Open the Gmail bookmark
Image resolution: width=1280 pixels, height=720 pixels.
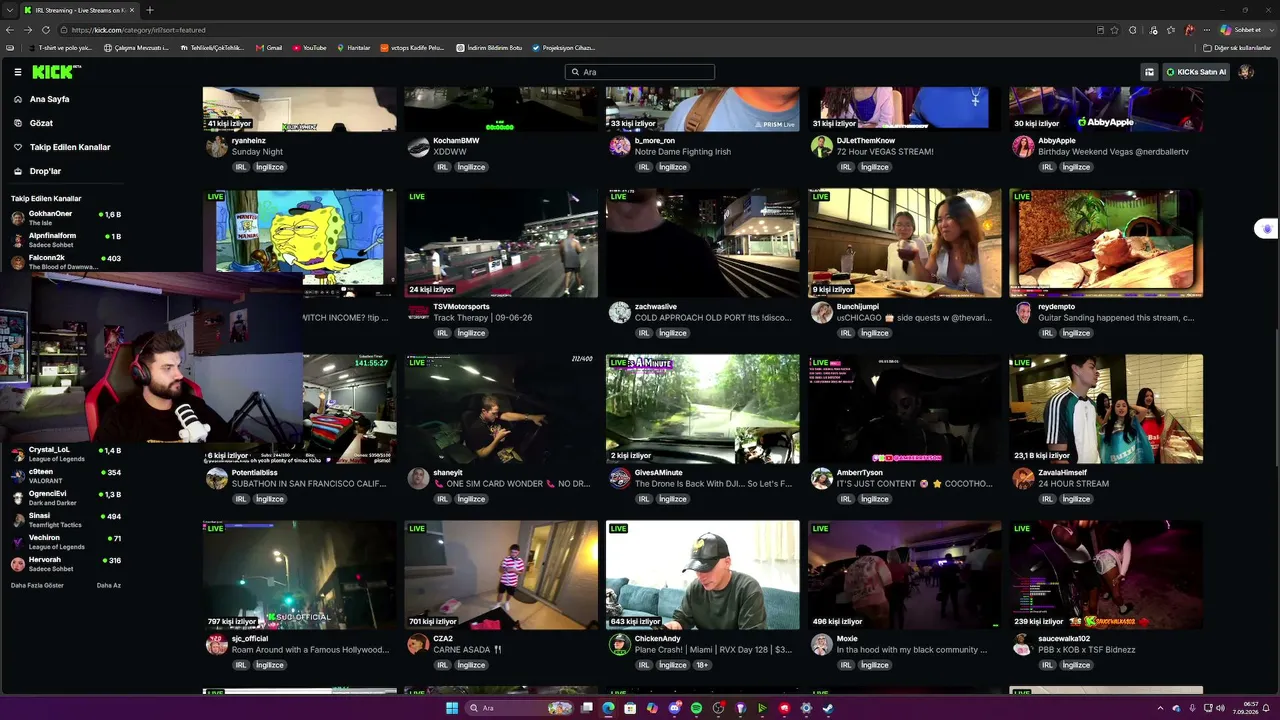point(269,48)
